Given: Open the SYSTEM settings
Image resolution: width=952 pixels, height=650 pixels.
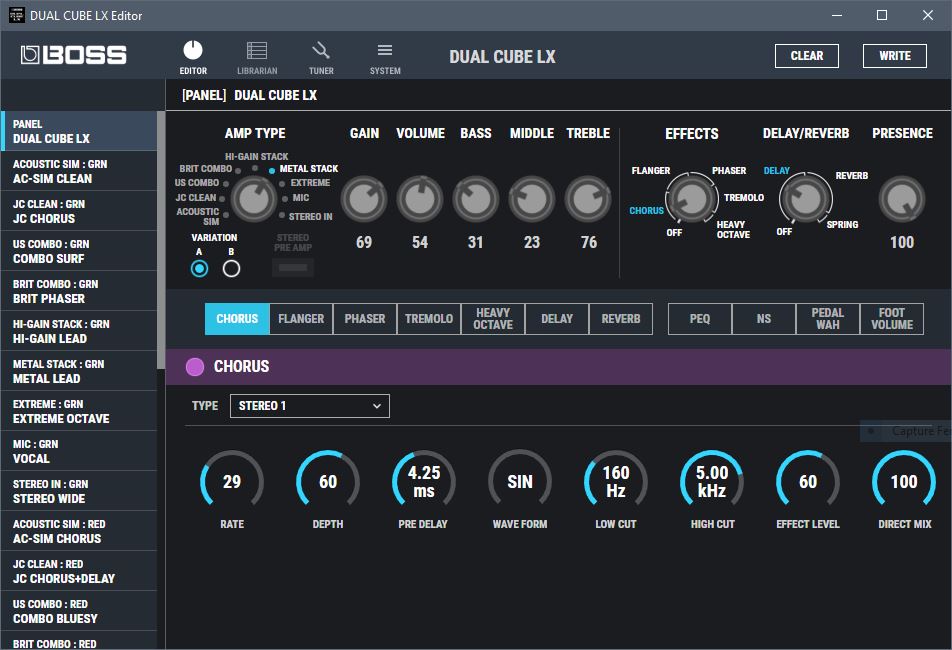Looking at the screenshot, I should click(x=385, y=55).
